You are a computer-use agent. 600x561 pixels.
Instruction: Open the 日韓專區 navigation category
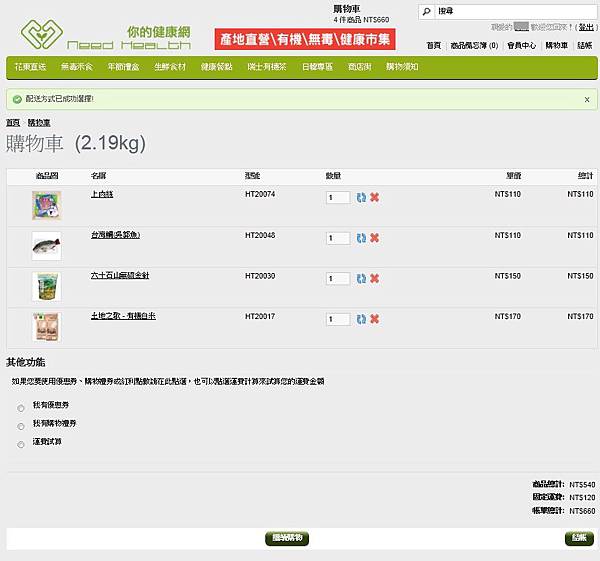pyautogui.click(x=317, y=67)
